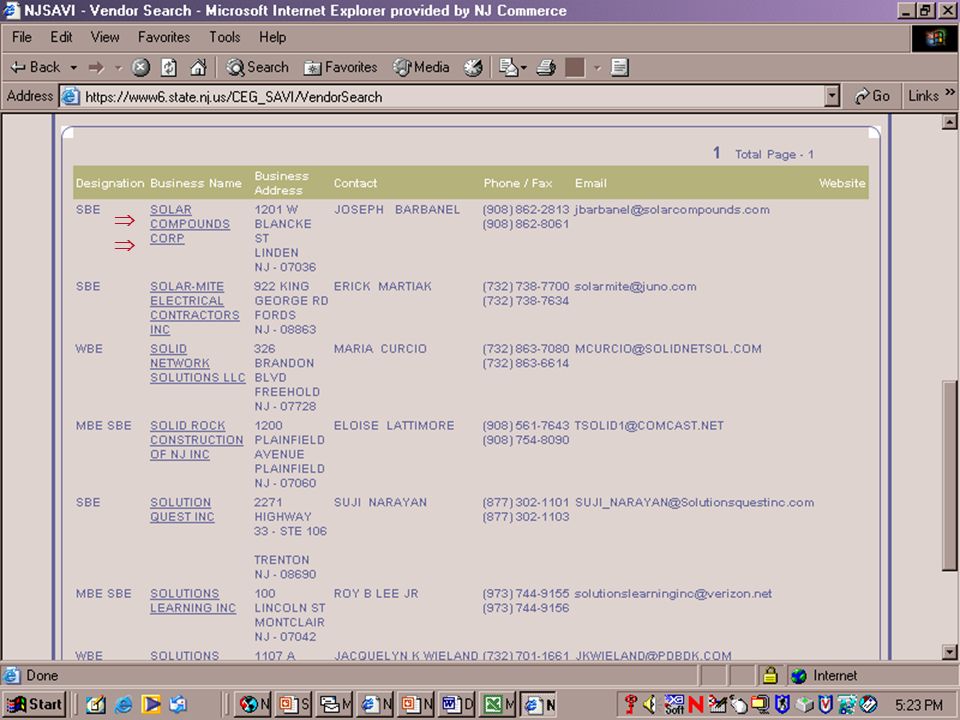This screenshot has width=960, height=720.
Task: Click email MCURCIO@SOLIDNETSOL.COM
Action: [668, 348]
